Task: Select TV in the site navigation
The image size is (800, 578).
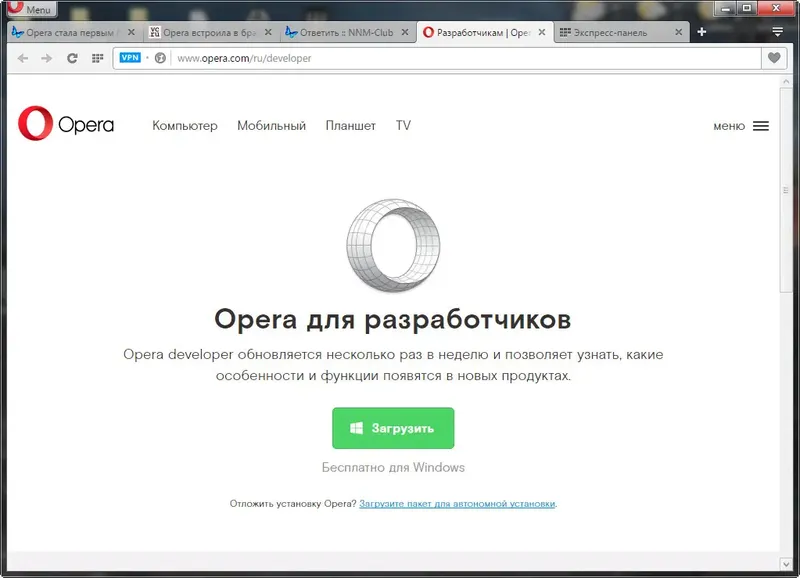Action: (x=403, y=126)
